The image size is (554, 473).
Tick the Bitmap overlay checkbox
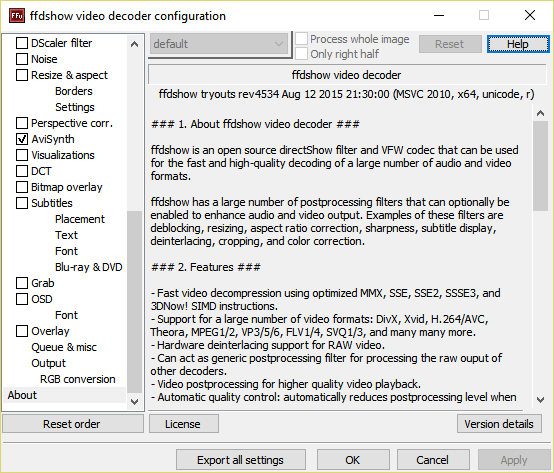coord(22,187)
